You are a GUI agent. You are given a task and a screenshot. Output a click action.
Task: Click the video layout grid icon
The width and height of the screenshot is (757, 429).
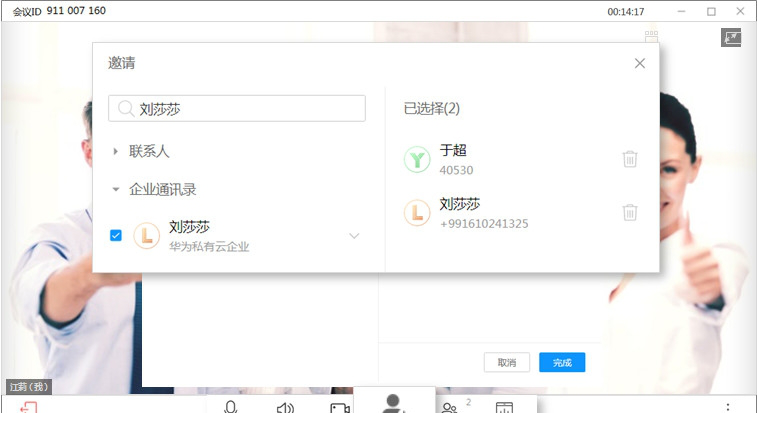[651, 36]
